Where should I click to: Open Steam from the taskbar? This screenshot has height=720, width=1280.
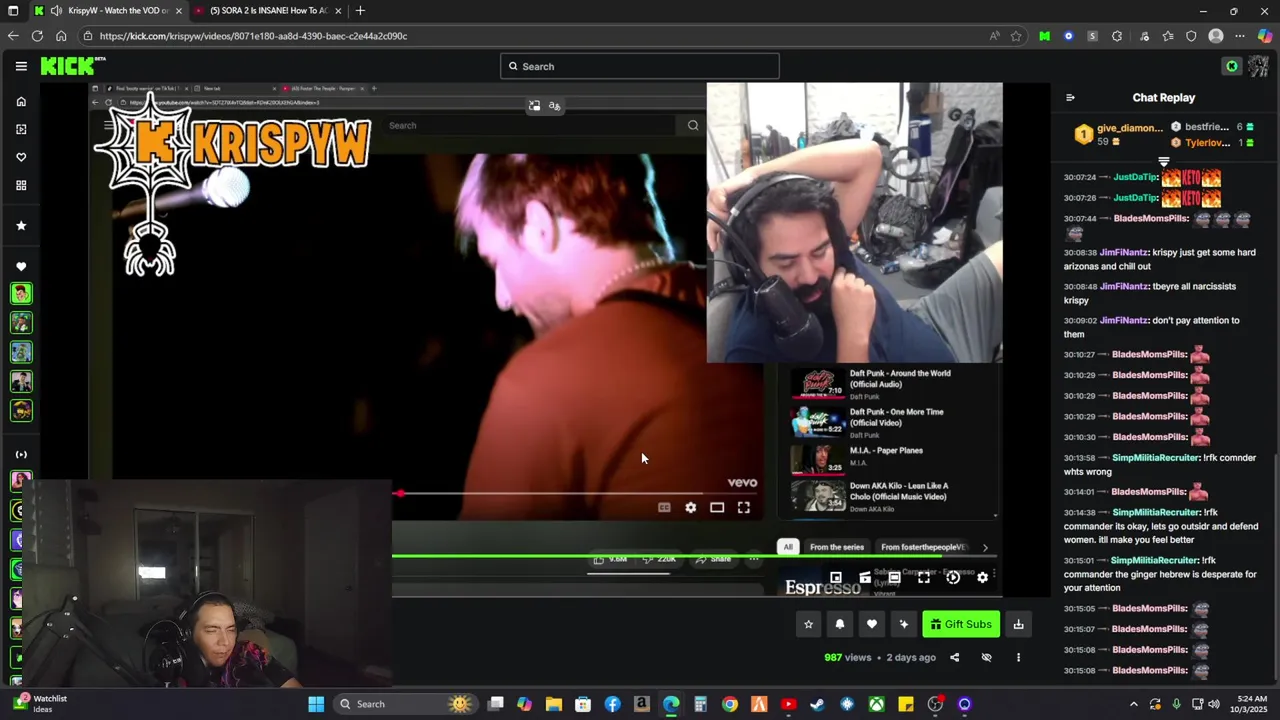pyautogui.click(x=817, y=704)
